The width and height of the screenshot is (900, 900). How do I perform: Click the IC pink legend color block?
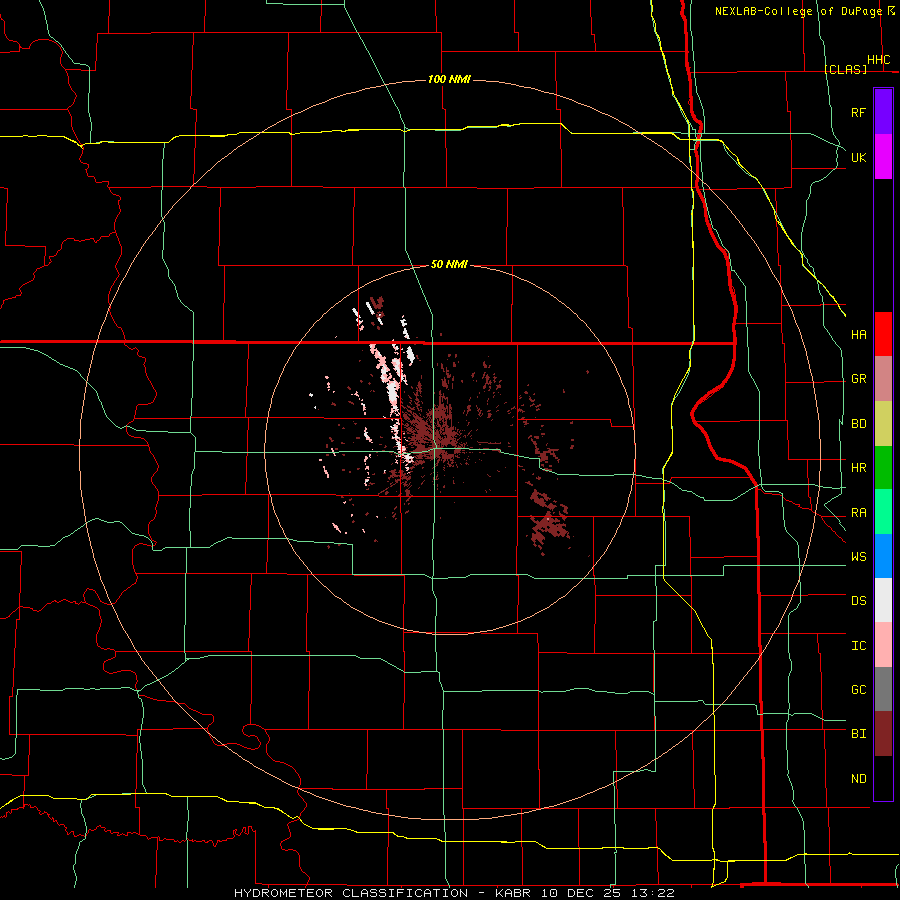coord(883,645)
